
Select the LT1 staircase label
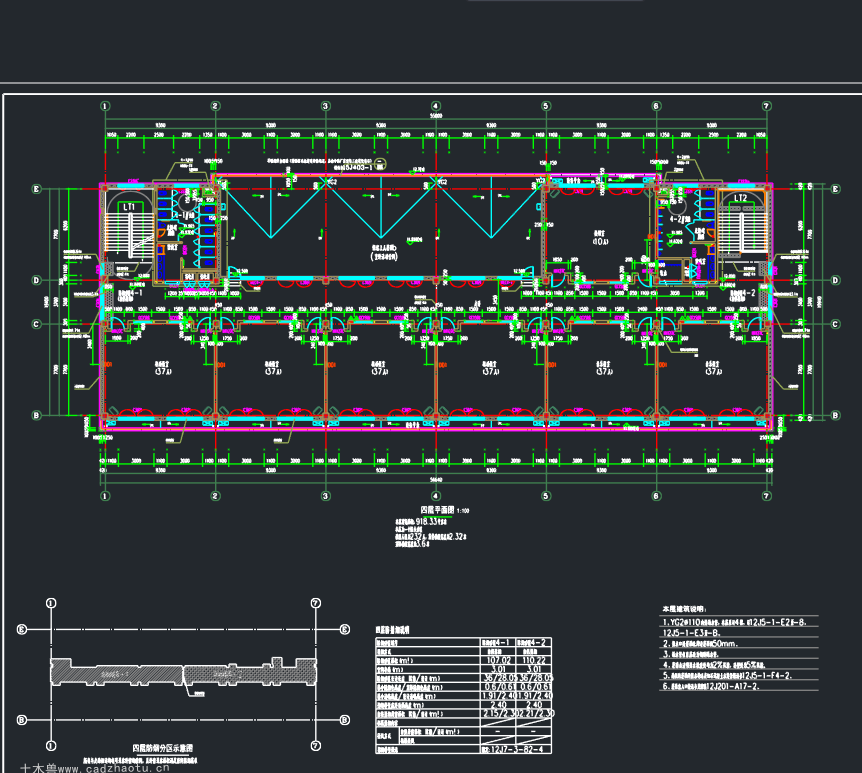tap(129, 207)
